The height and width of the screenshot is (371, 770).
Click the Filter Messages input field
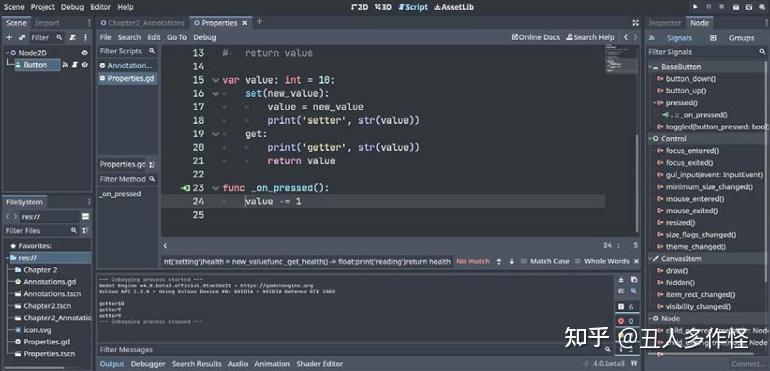354,349
